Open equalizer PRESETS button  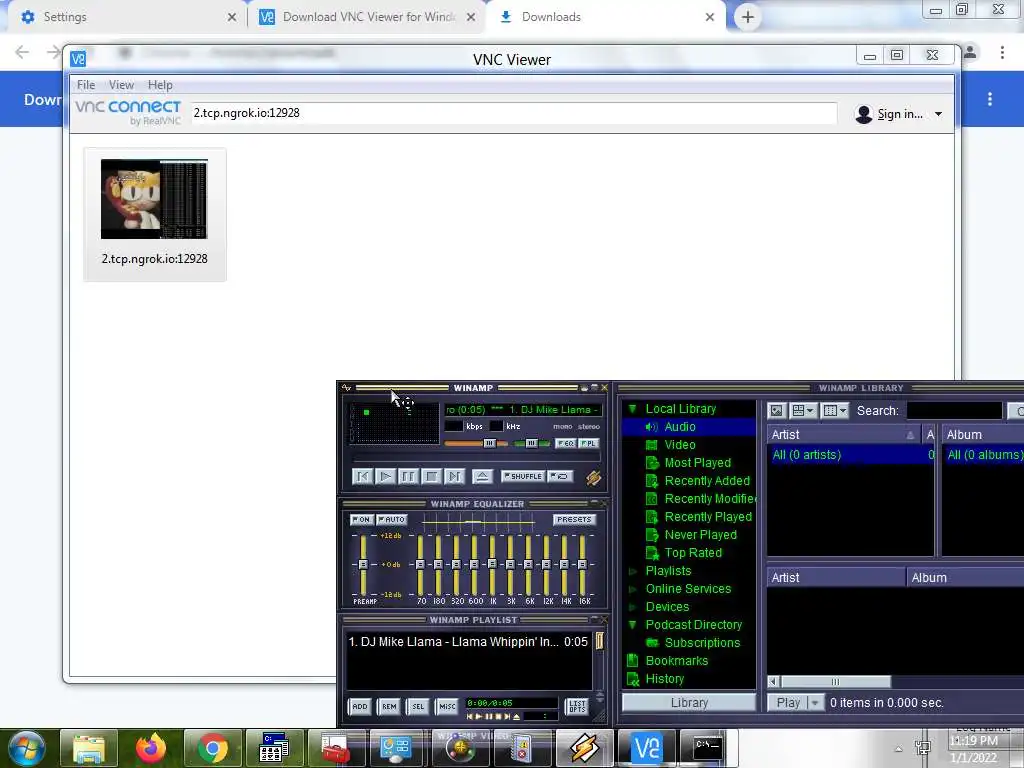pos(574,520)
